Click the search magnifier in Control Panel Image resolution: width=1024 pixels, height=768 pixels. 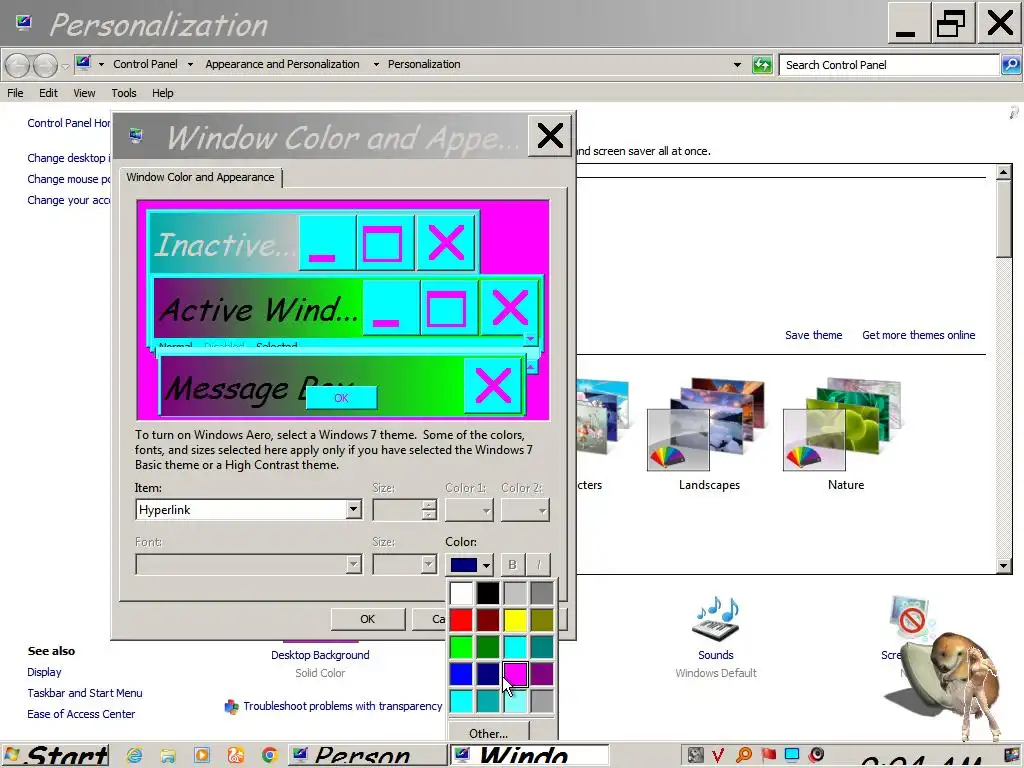(1011, 65)
